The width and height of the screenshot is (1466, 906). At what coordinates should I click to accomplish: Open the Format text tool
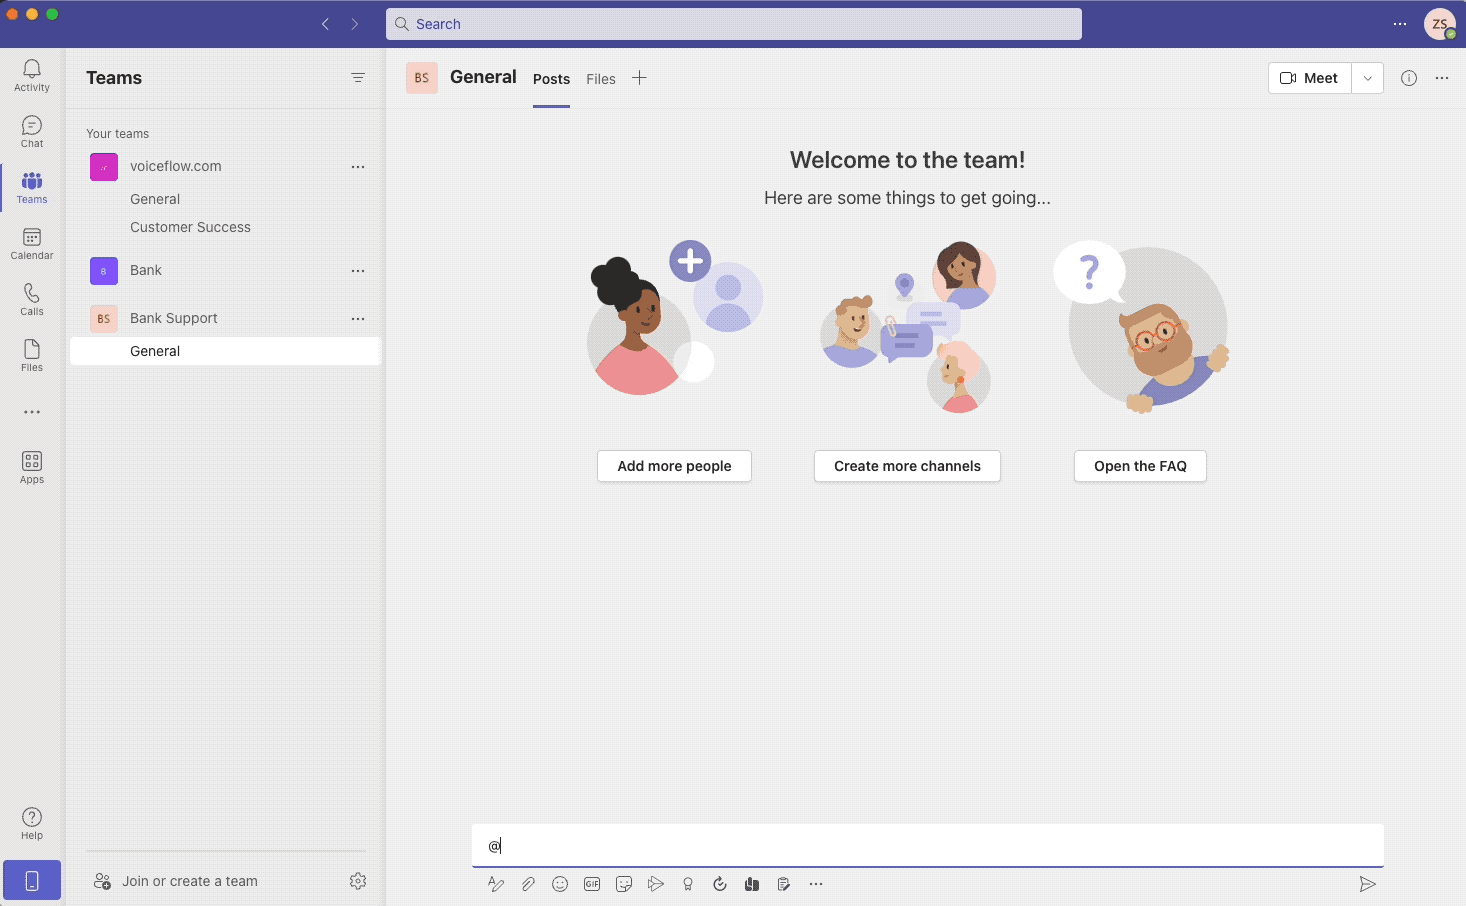tap(496, 884)
